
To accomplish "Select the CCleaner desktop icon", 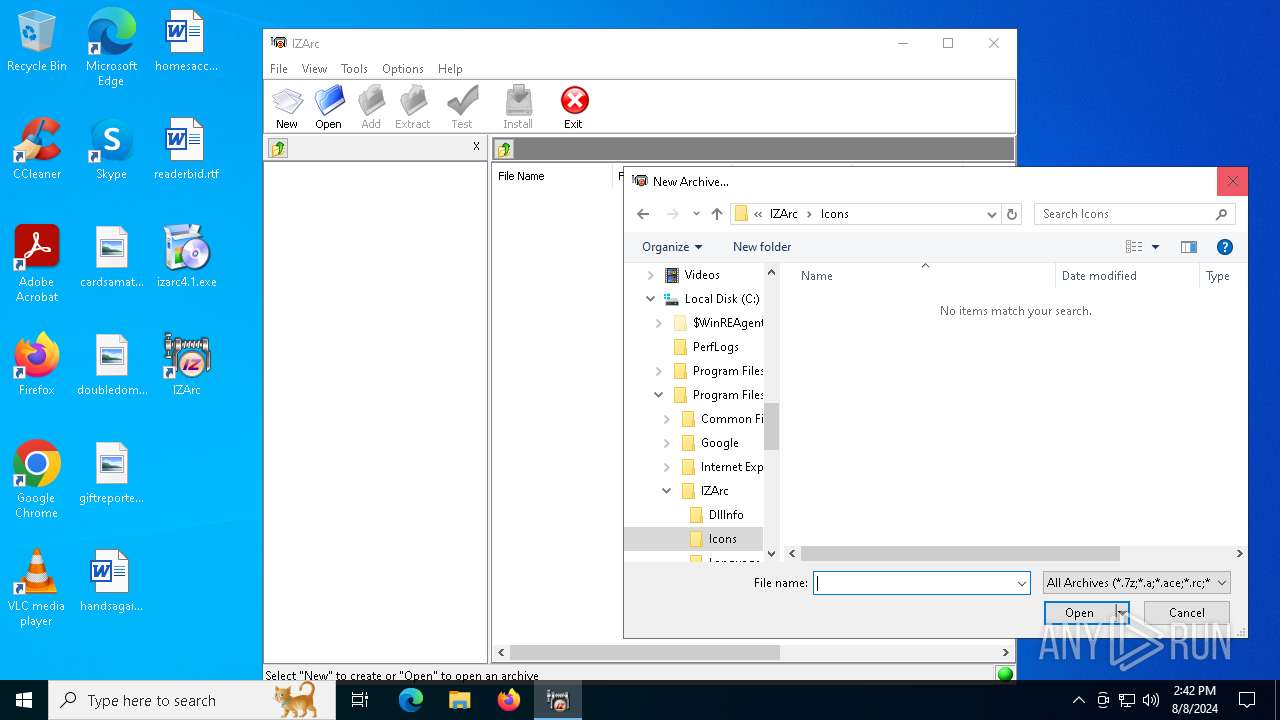I will pos(37,150).
